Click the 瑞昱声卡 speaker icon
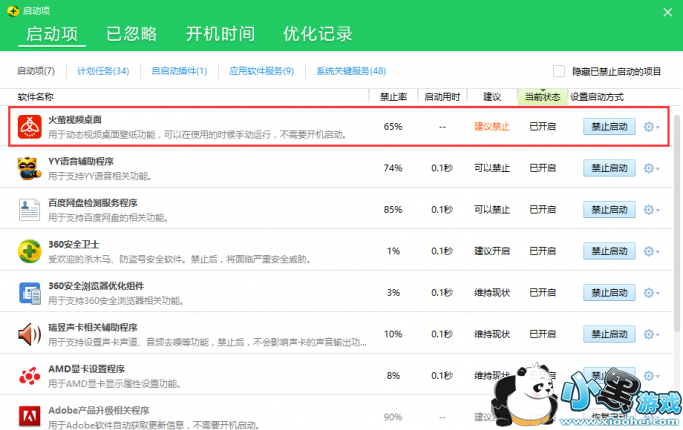This screenshot has height=430, width=683. coord(30,334)
